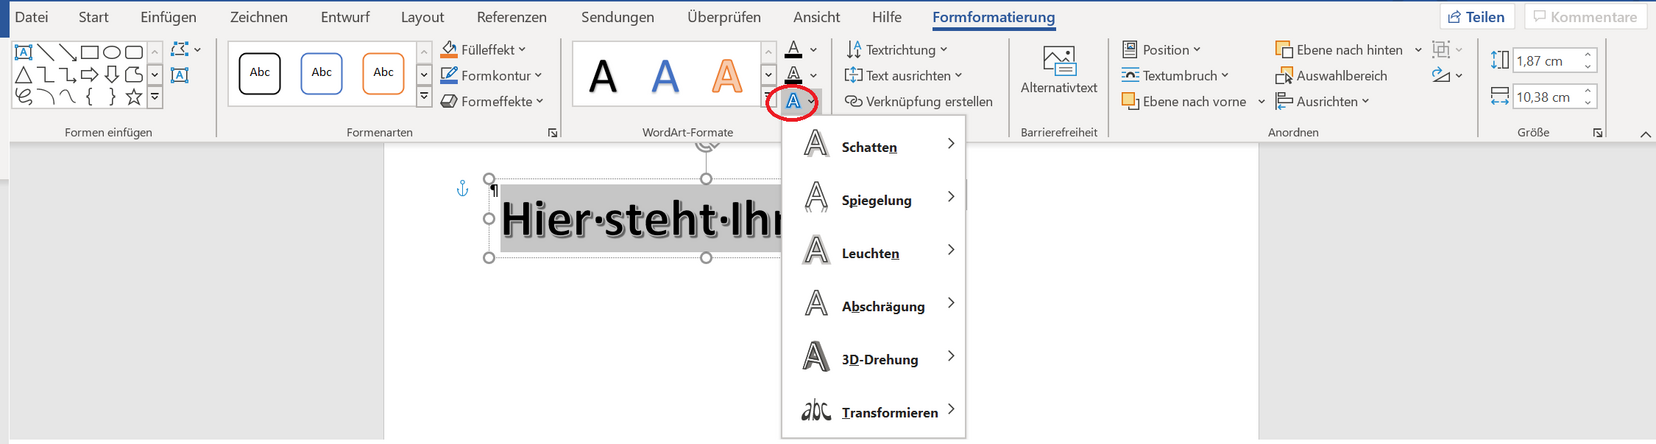Open the Start tab

coord(93,17)
